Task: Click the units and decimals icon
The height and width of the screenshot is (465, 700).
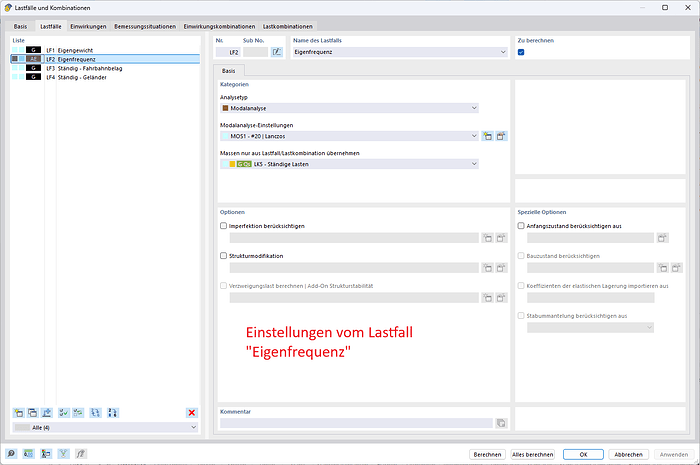Action: coord(28,454)
